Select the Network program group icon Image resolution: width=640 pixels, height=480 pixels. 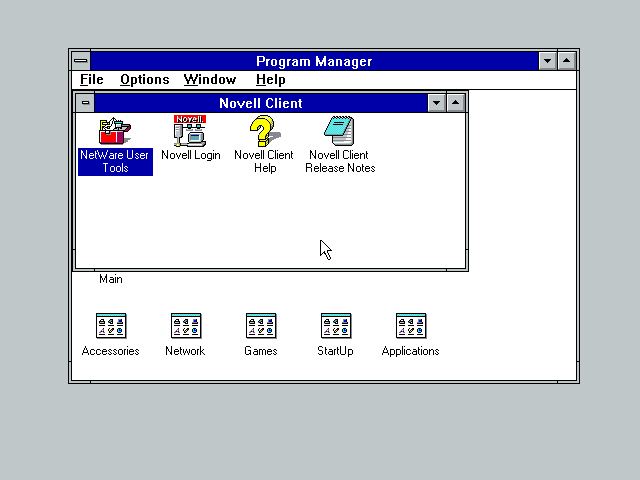point(186,326)
